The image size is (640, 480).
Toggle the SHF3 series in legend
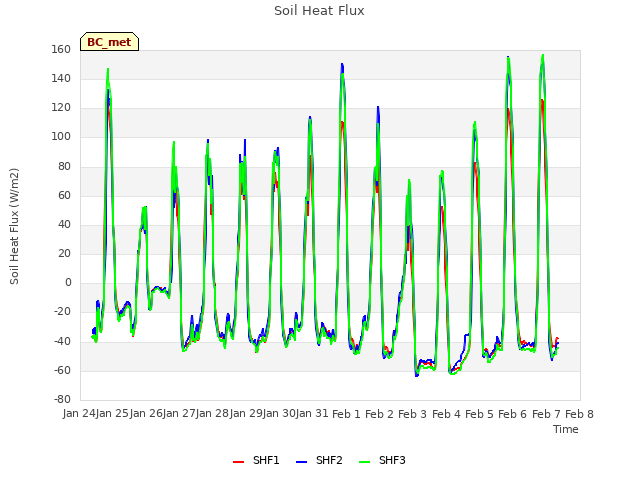point(382,460)
